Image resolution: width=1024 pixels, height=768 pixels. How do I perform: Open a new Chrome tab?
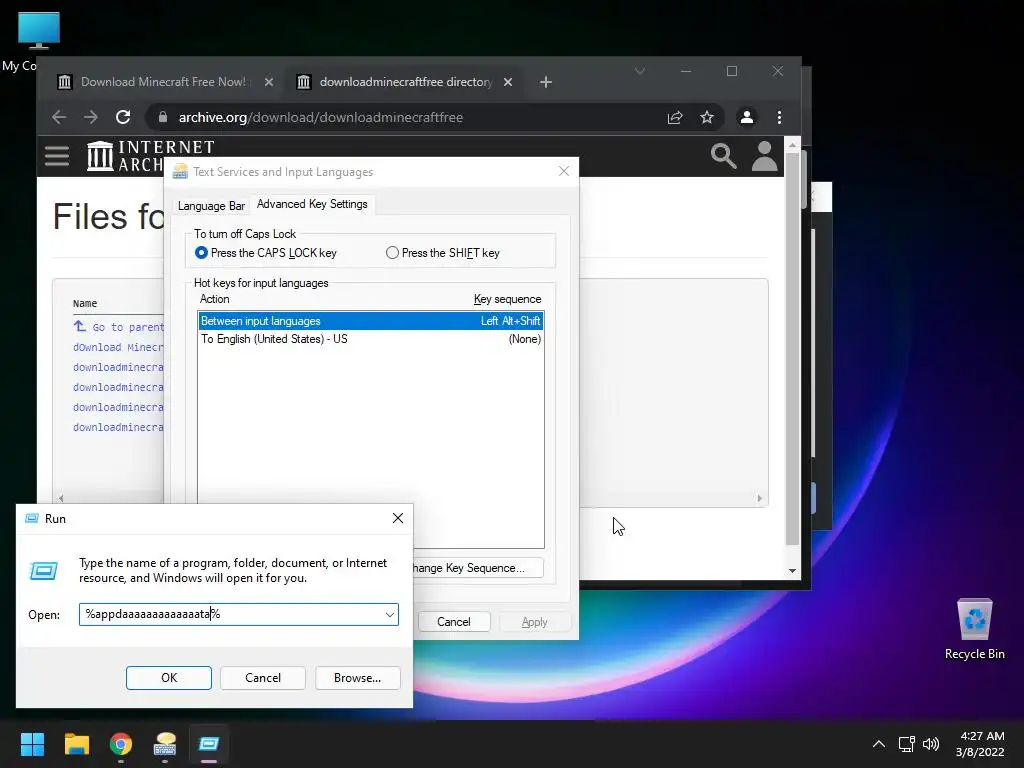coord(546,82)
